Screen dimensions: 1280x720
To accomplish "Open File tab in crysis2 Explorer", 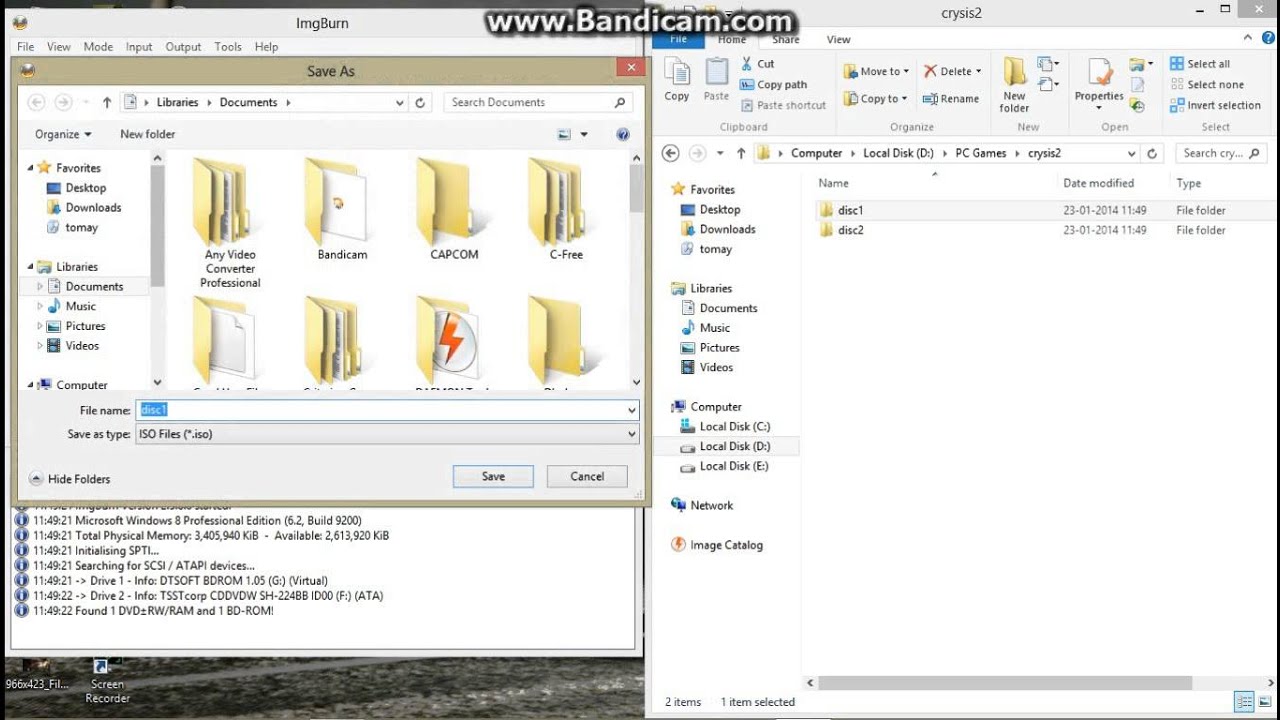I will point(678,39).
